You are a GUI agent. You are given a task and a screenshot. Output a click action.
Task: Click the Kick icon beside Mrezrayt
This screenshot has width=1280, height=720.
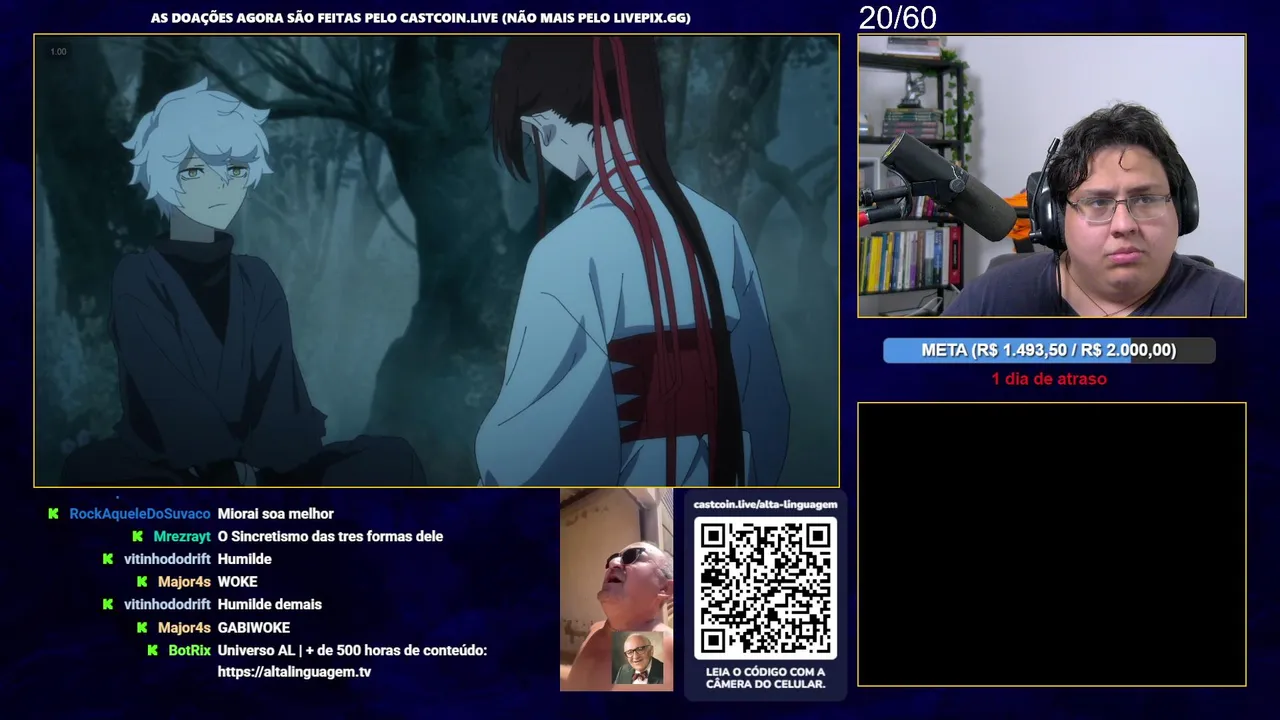pyautogui.click(x=138, y=537)
